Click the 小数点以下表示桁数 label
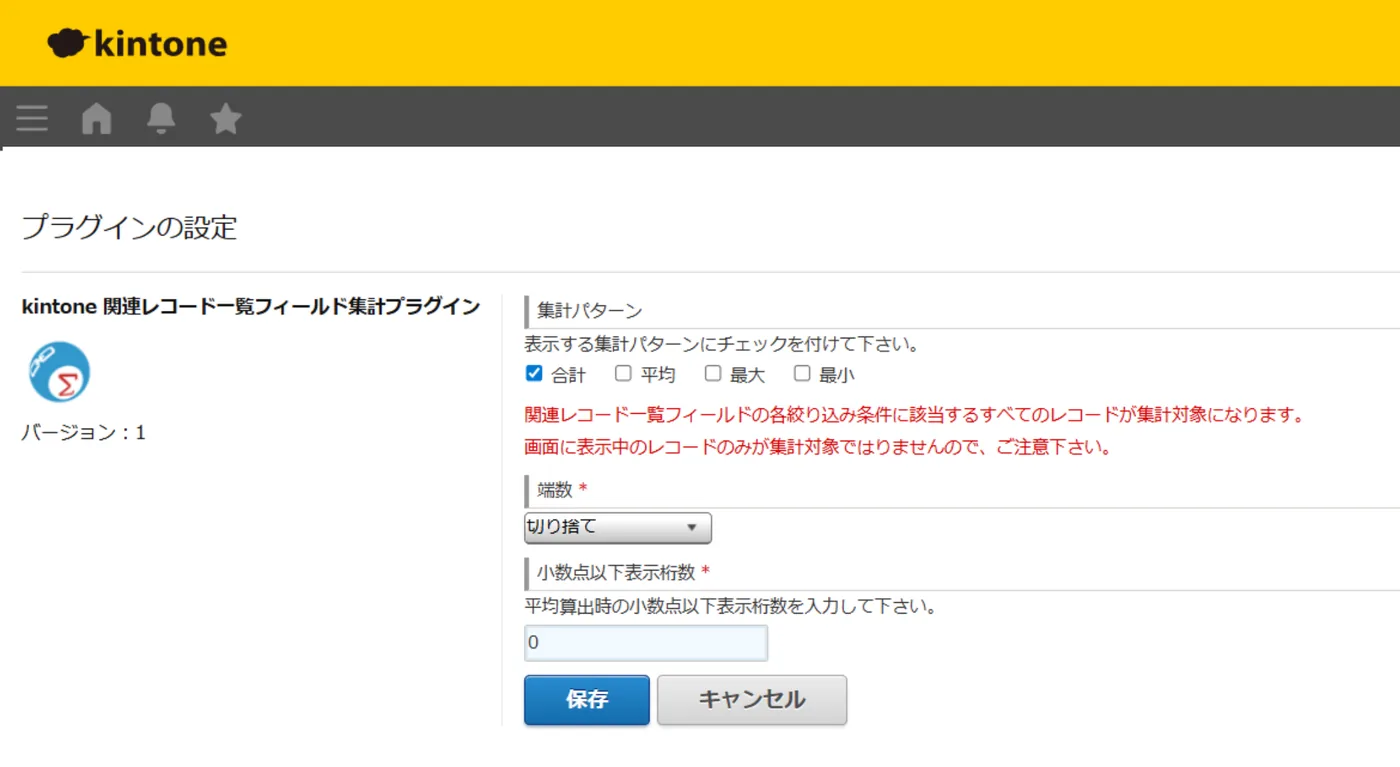The width and height of the screenshot is (1400, 767). 616,573
